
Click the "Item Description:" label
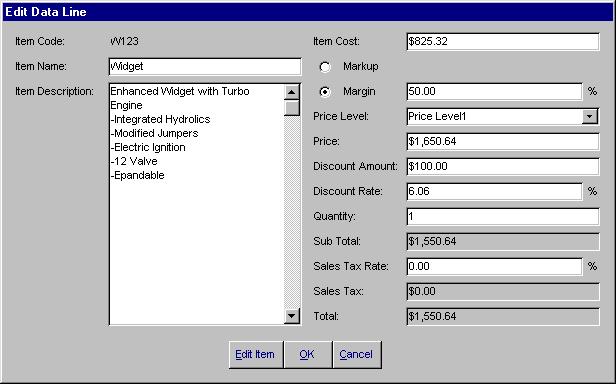[x=55, y=91]
